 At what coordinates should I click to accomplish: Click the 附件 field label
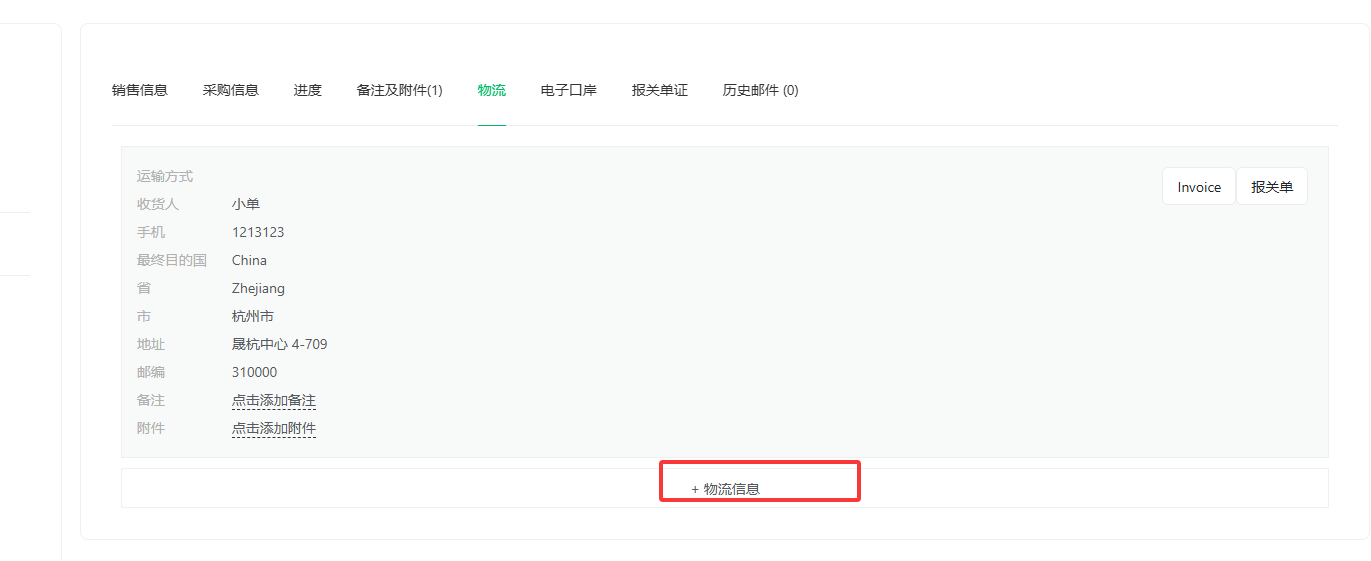[151, 428]
